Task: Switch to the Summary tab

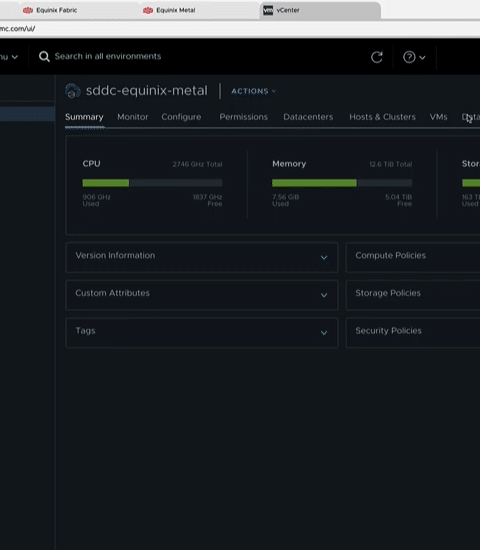Action: (84, 117)
